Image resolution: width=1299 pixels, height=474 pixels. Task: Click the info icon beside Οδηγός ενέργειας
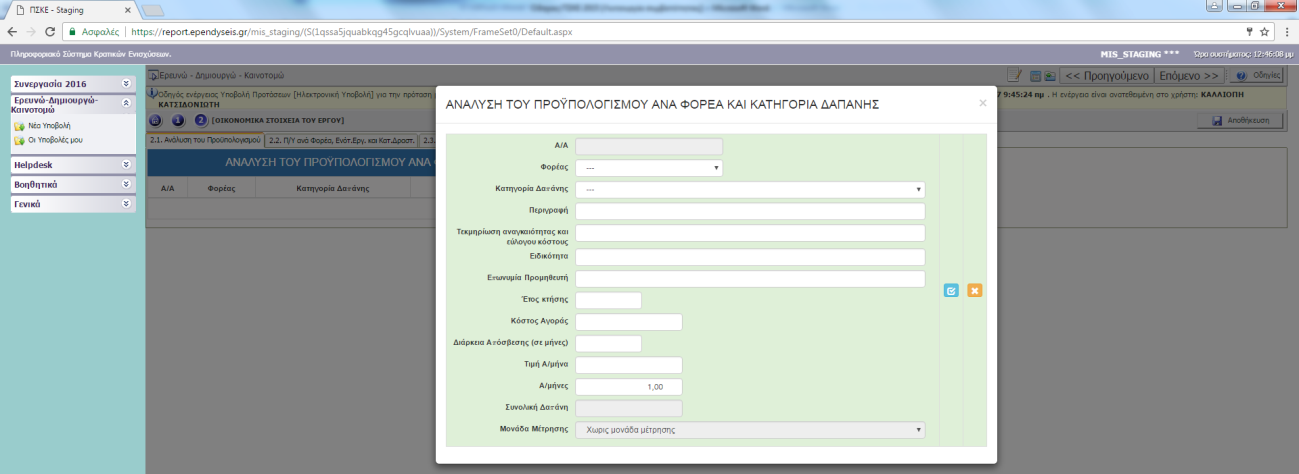pyautogui.click(x=152, y=94)
